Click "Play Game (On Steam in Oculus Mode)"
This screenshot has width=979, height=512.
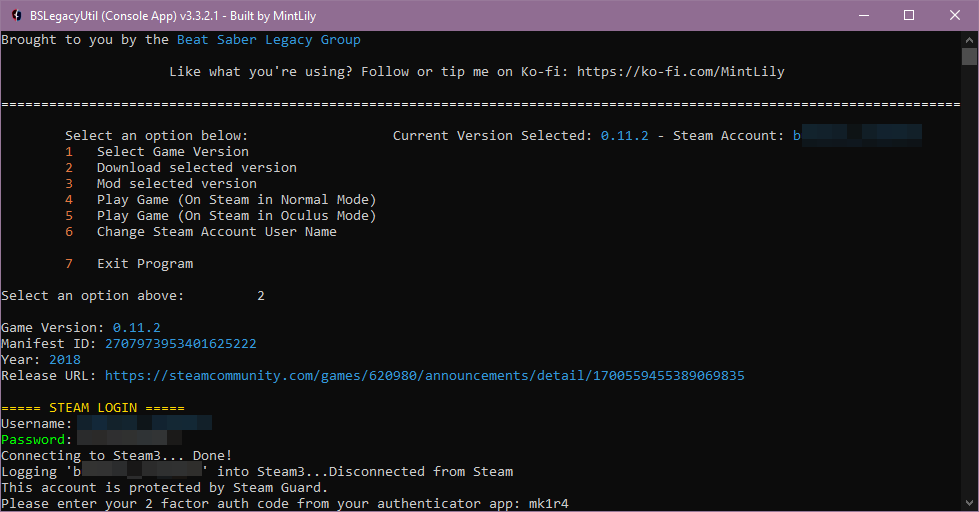click(x=236, y=216)
